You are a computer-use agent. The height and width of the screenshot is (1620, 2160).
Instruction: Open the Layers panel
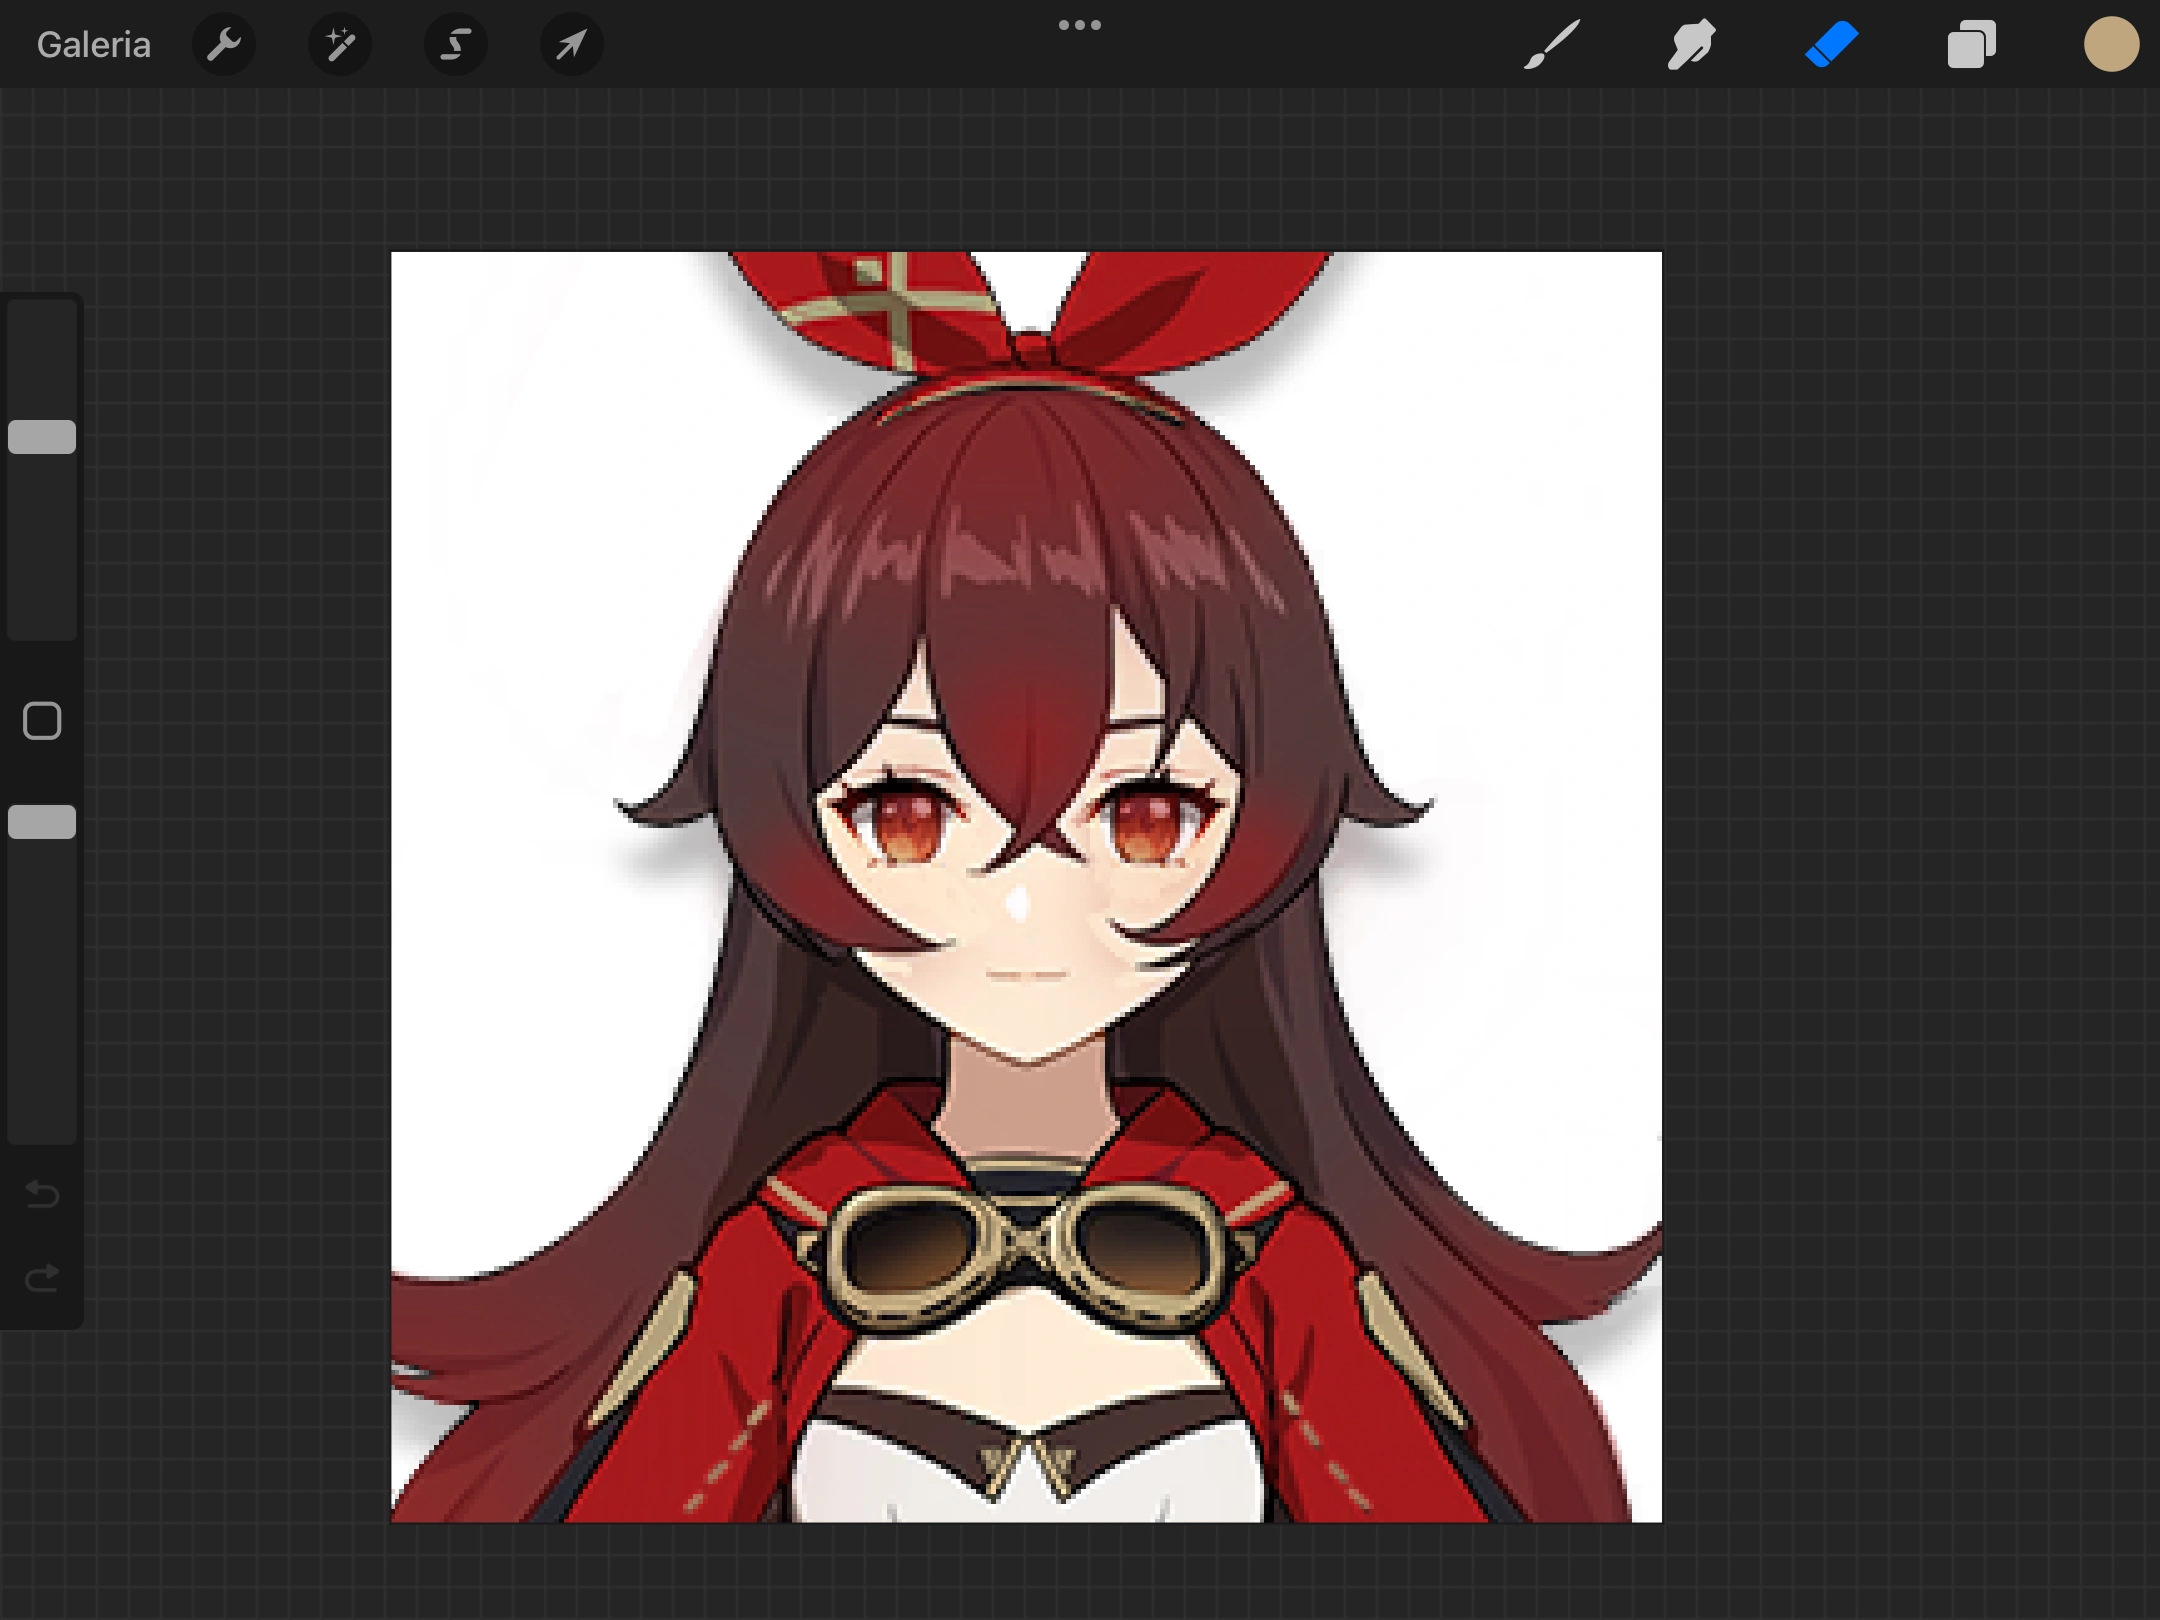click(1971, 44)
